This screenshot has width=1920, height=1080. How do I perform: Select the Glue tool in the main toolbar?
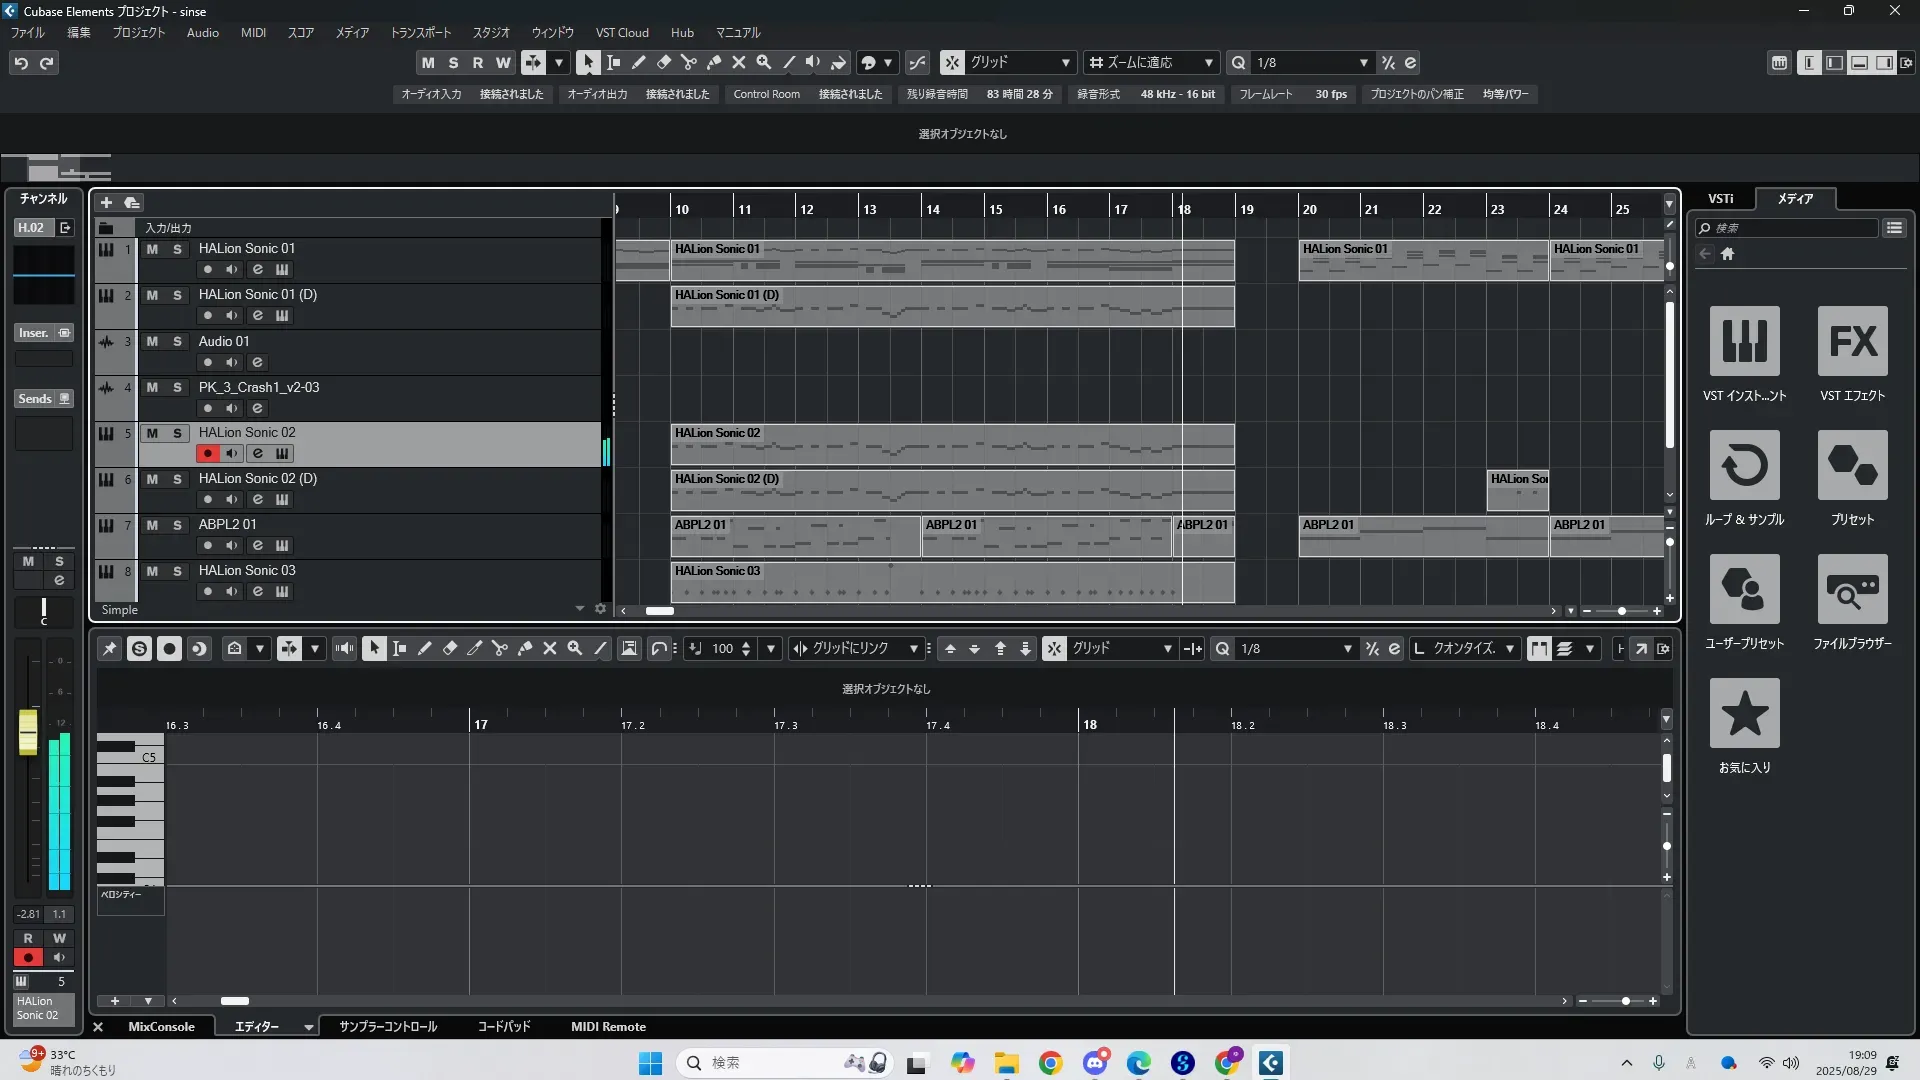point(713,62)
